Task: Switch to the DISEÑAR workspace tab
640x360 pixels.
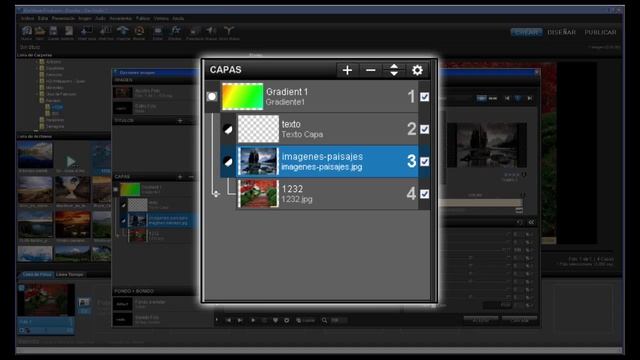Action: point(562,32)
